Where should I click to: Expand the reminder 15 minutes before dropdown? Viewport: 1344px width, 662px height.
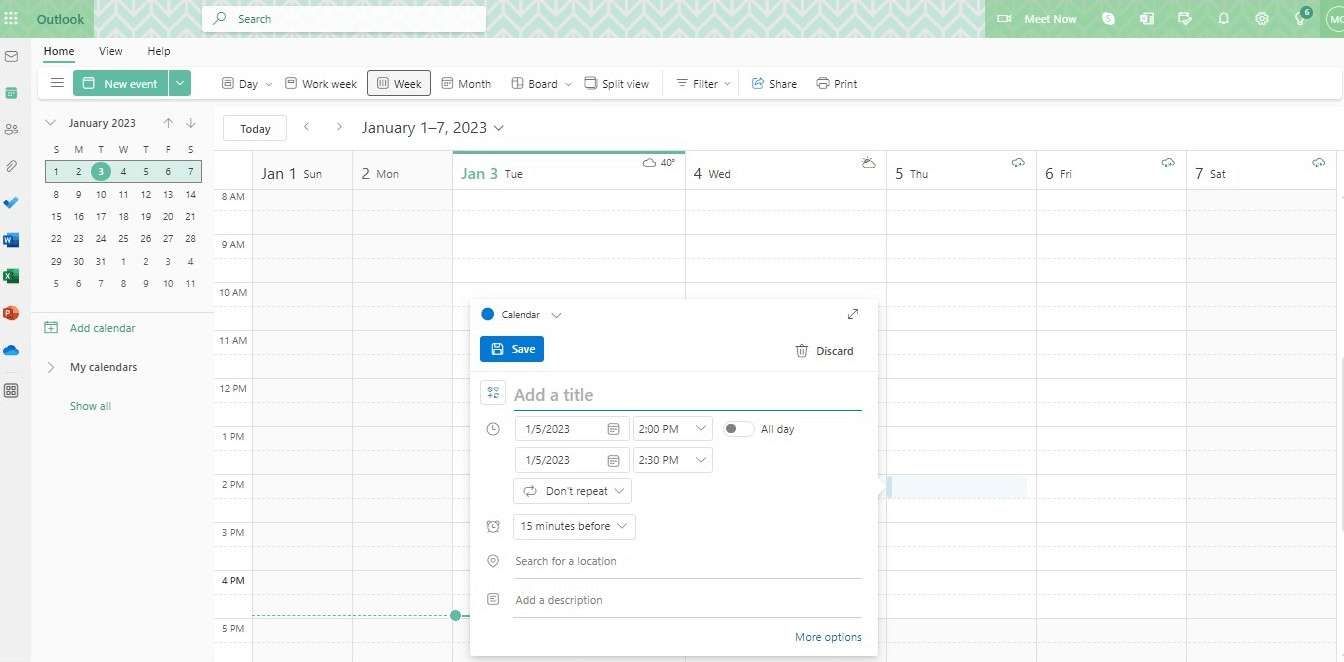point(574,526)
